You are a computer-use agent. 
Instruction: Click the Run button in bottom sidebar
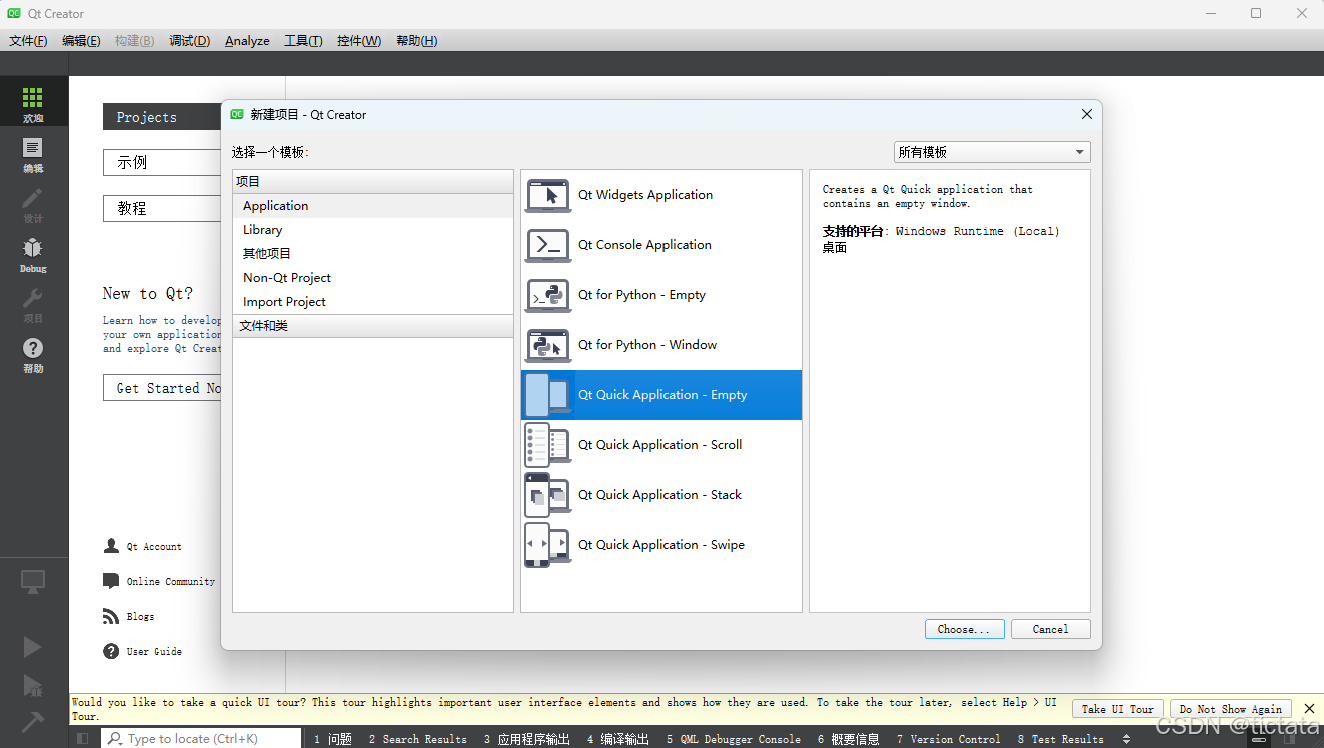(x=33, y=647)
